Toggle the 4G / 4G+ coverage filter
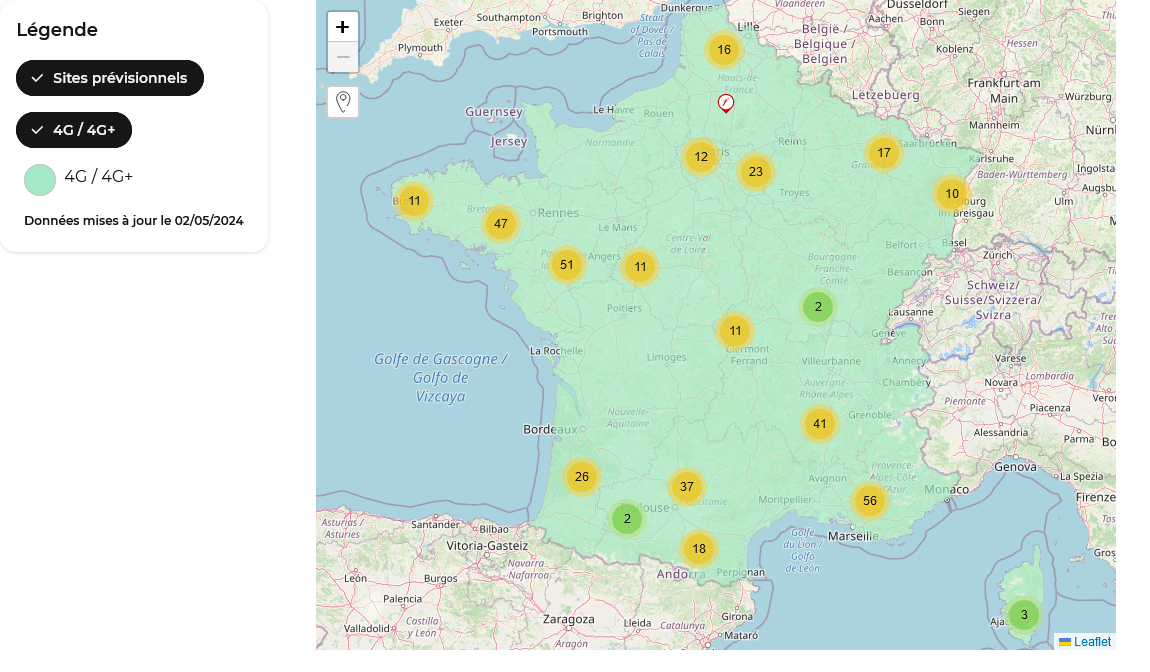This screenshot has width=1150, height=672. (74, 130)
